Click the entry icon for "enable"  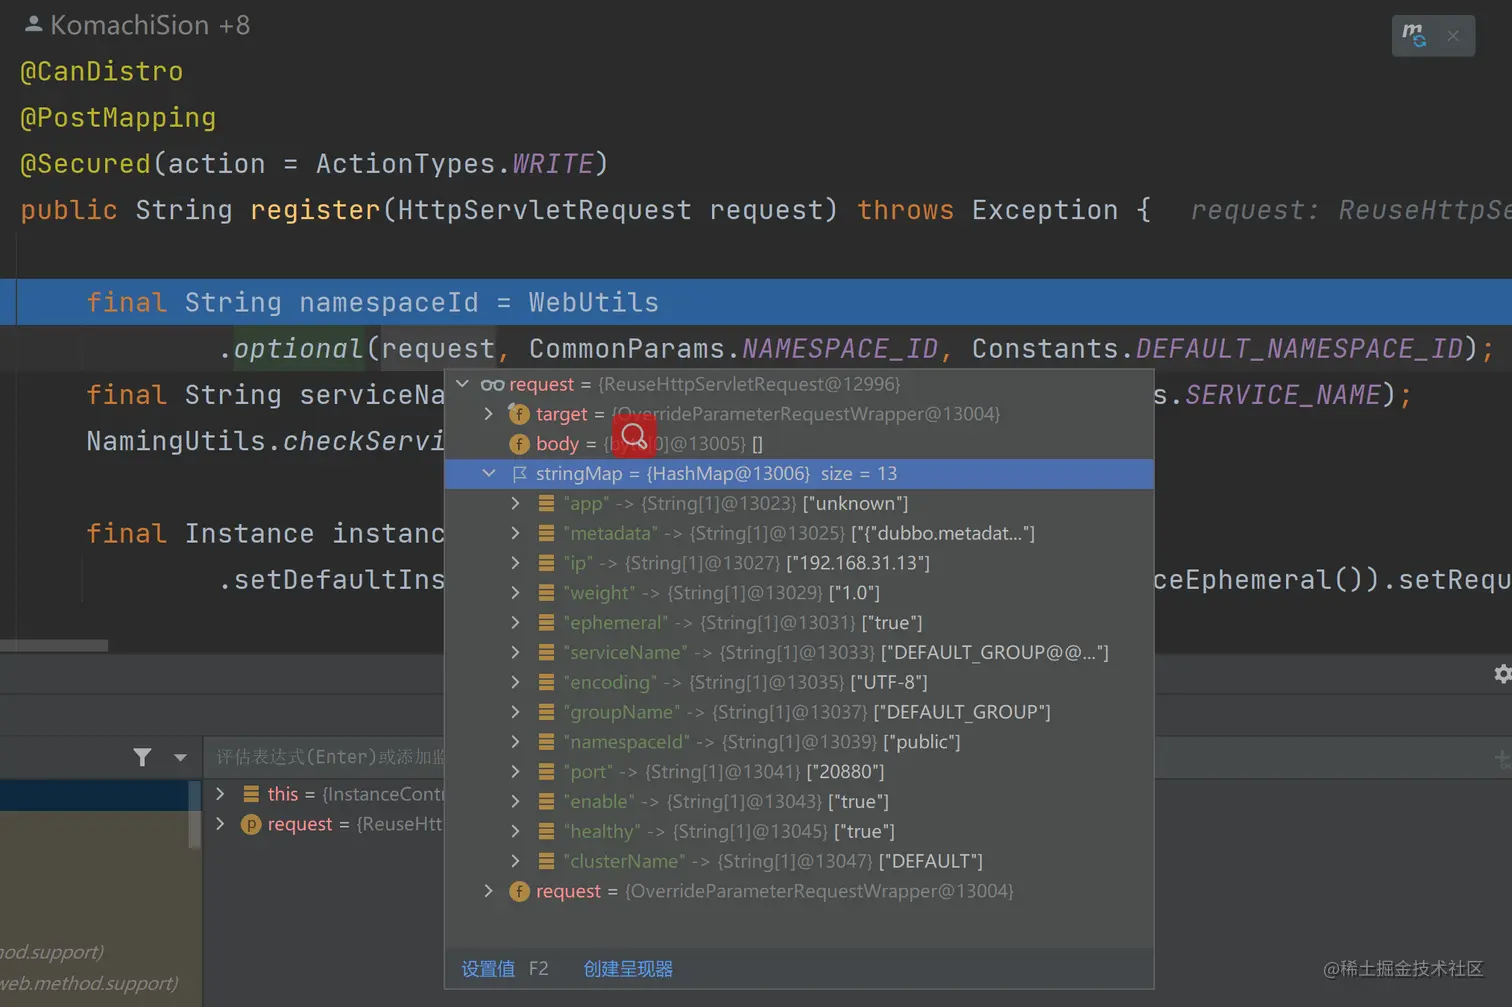(x=546, y=802)
